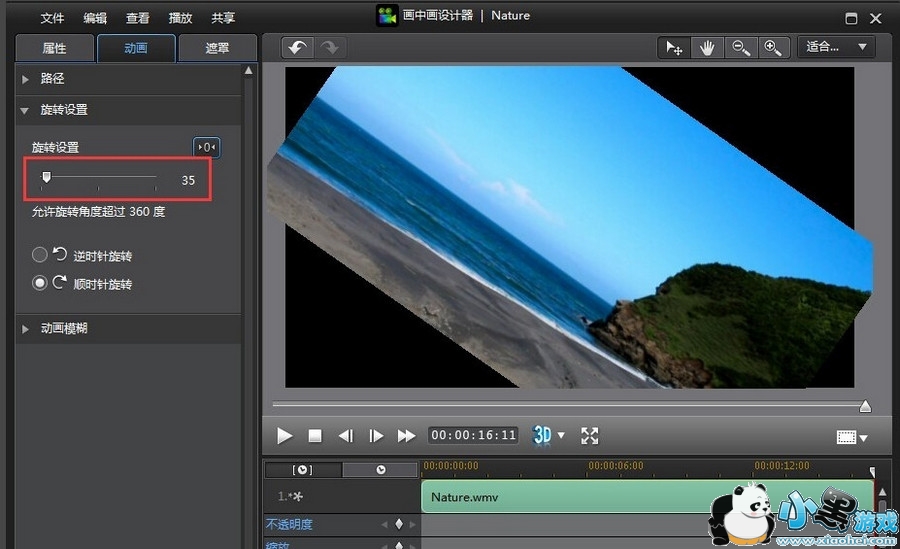Select the arrow move tool
Image resolution: width=900 pixels, height=549 pixels.
tap(674, 47)
